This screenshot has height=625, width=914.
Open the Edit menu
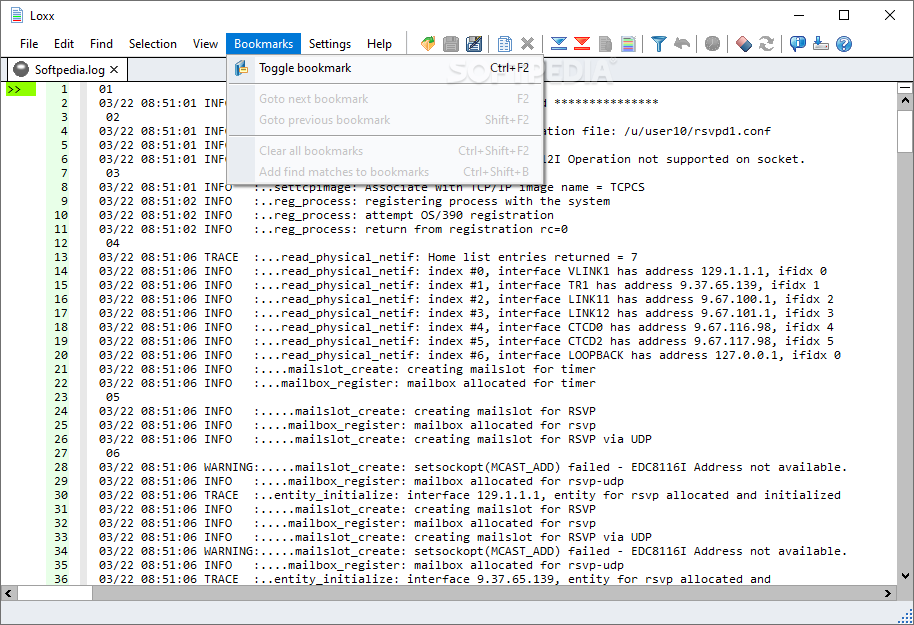(x=64, y=44)
